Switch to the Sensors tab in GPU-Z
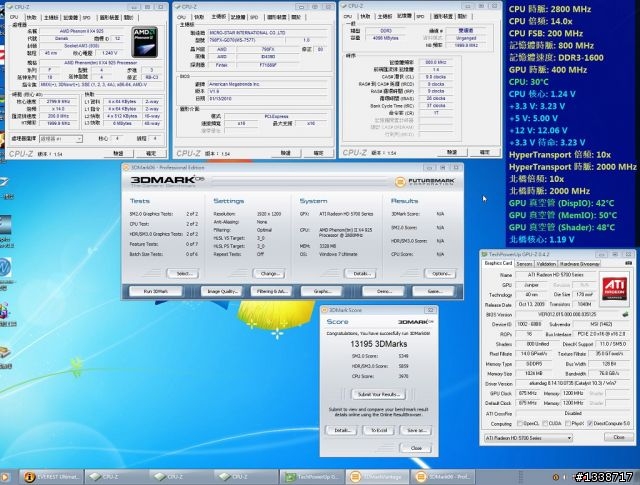 click(x=524, y=264)
